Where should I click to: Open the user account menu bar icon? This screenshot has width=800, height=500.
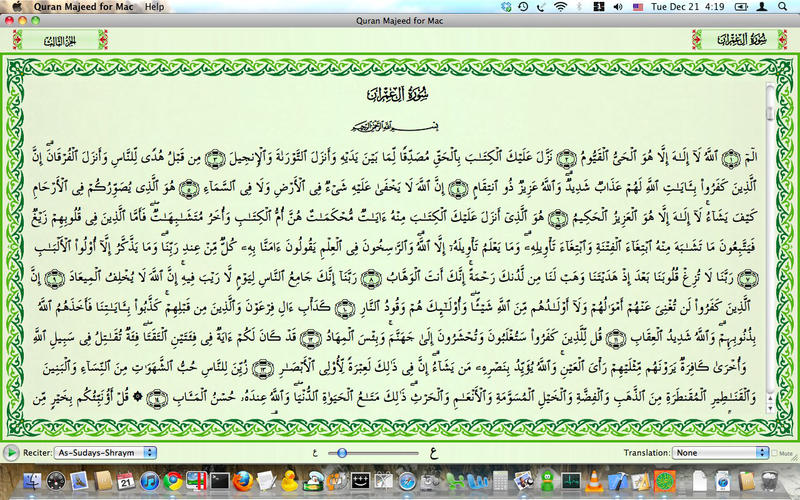point(762,7)
